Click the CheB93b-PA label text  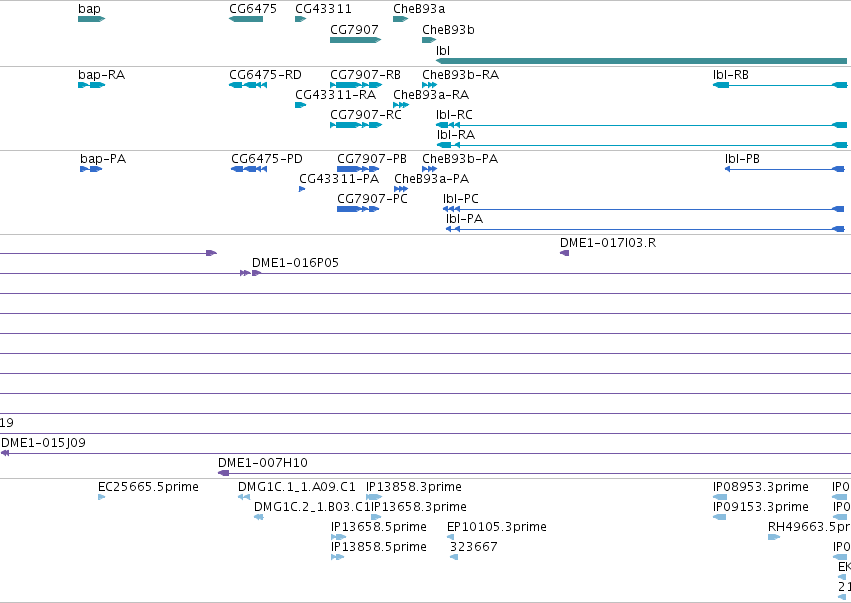click(460, 159)
